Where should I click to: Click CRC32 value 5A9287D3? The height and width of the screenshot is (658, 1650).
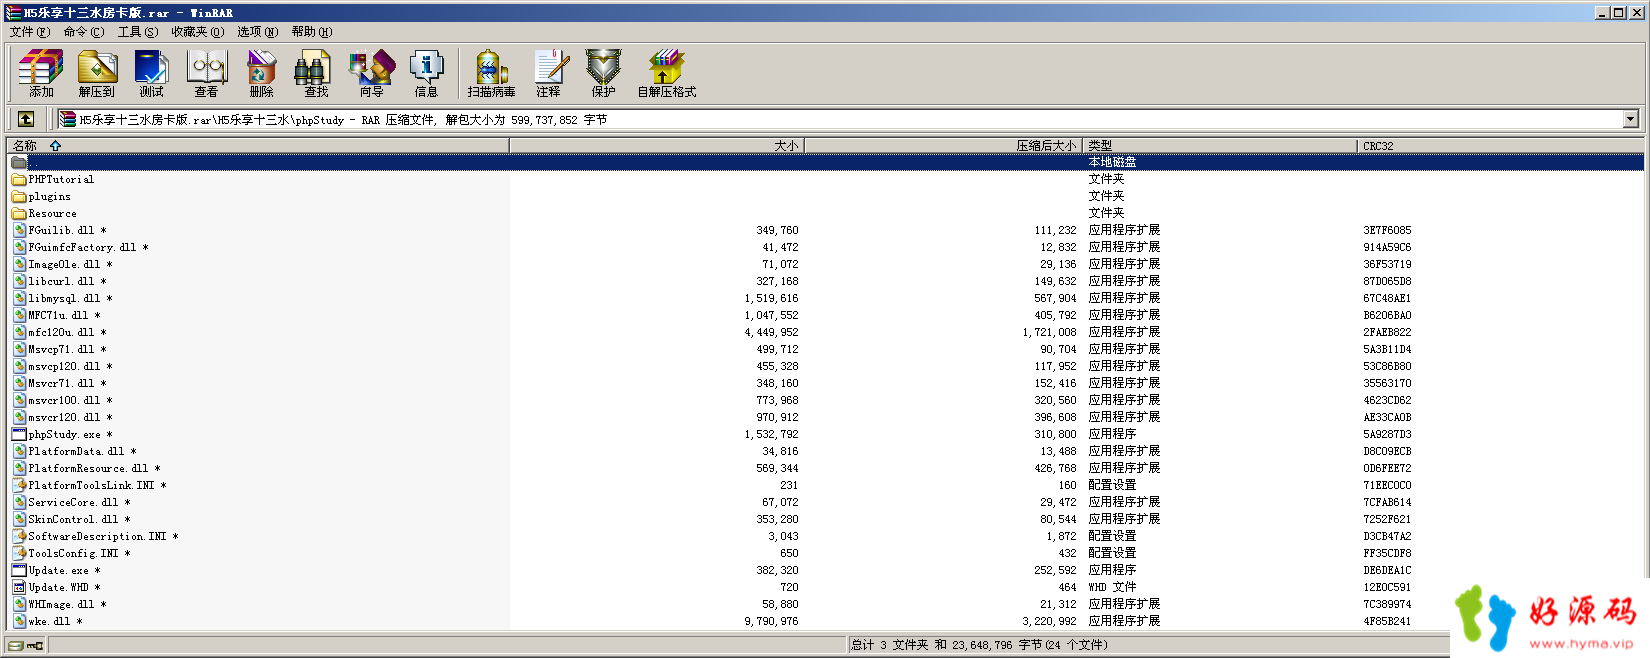(x=1387, y=434)
